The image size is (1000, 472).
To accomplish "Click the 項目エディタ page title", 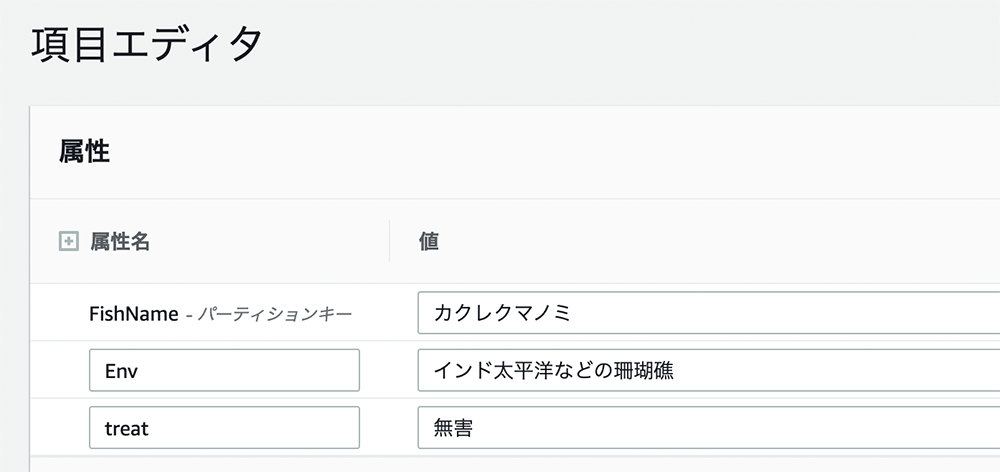I will [147, 45].
